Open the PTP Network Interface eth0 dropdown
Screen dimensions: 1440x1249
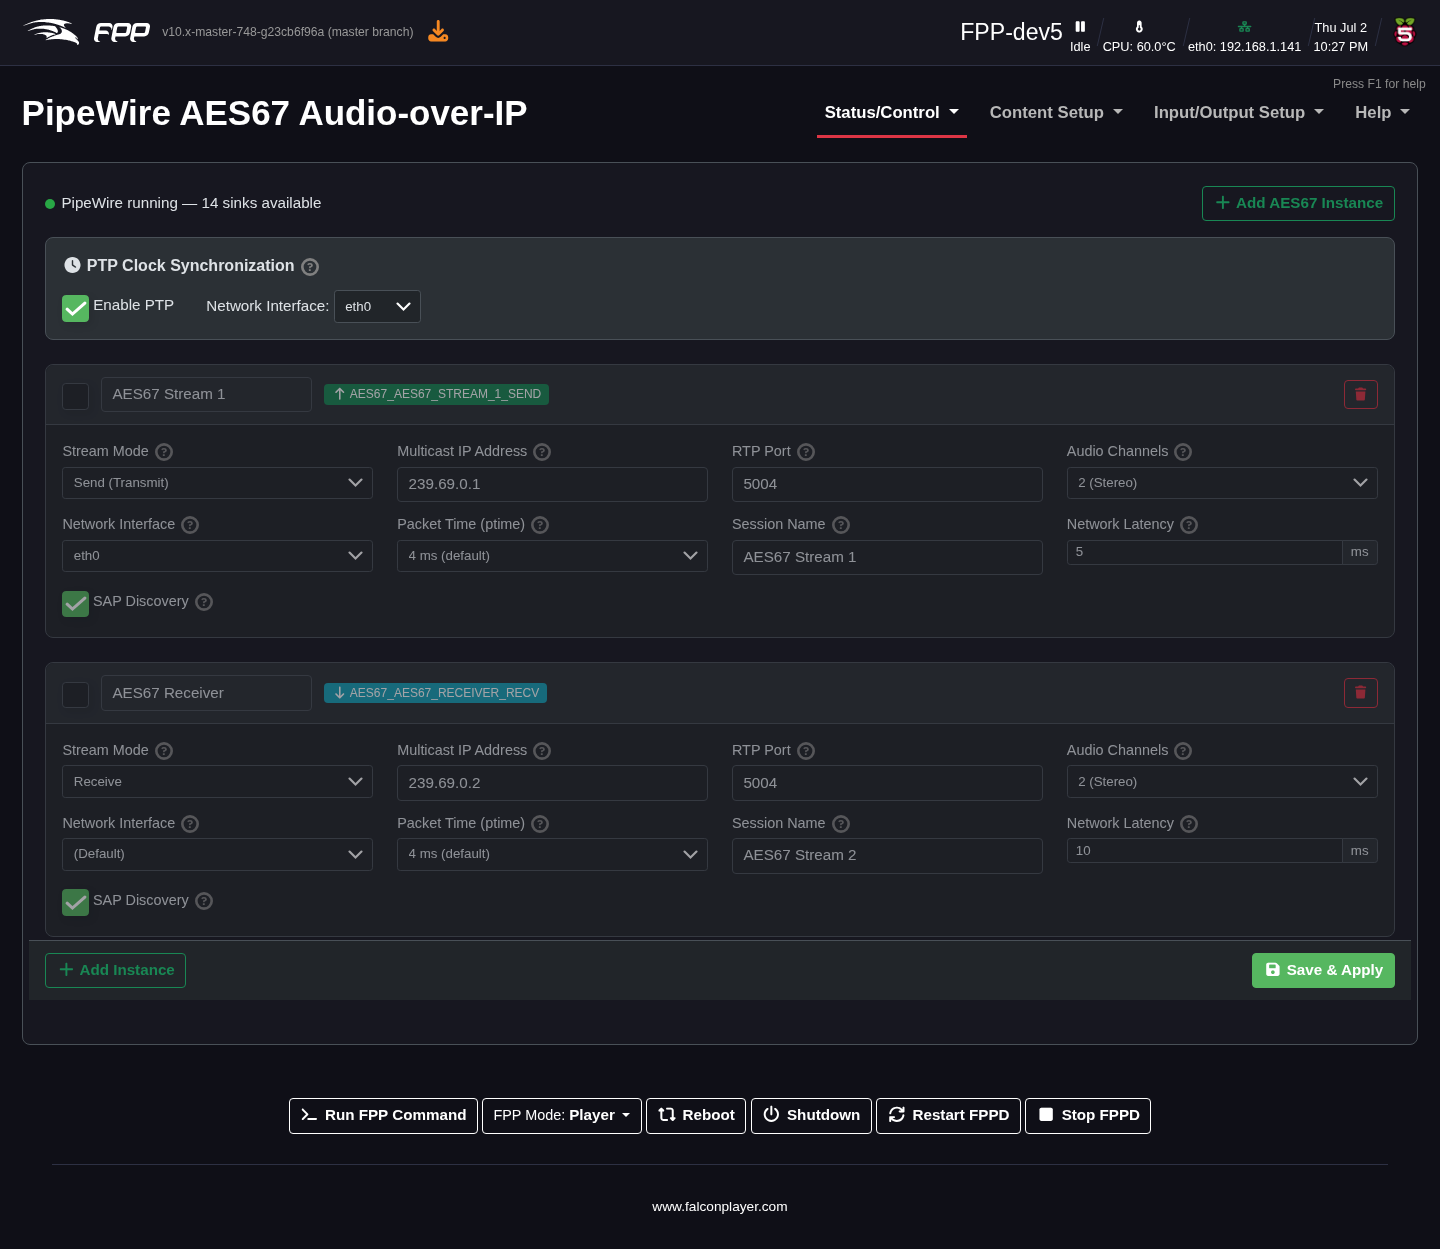tap(377, 307)
